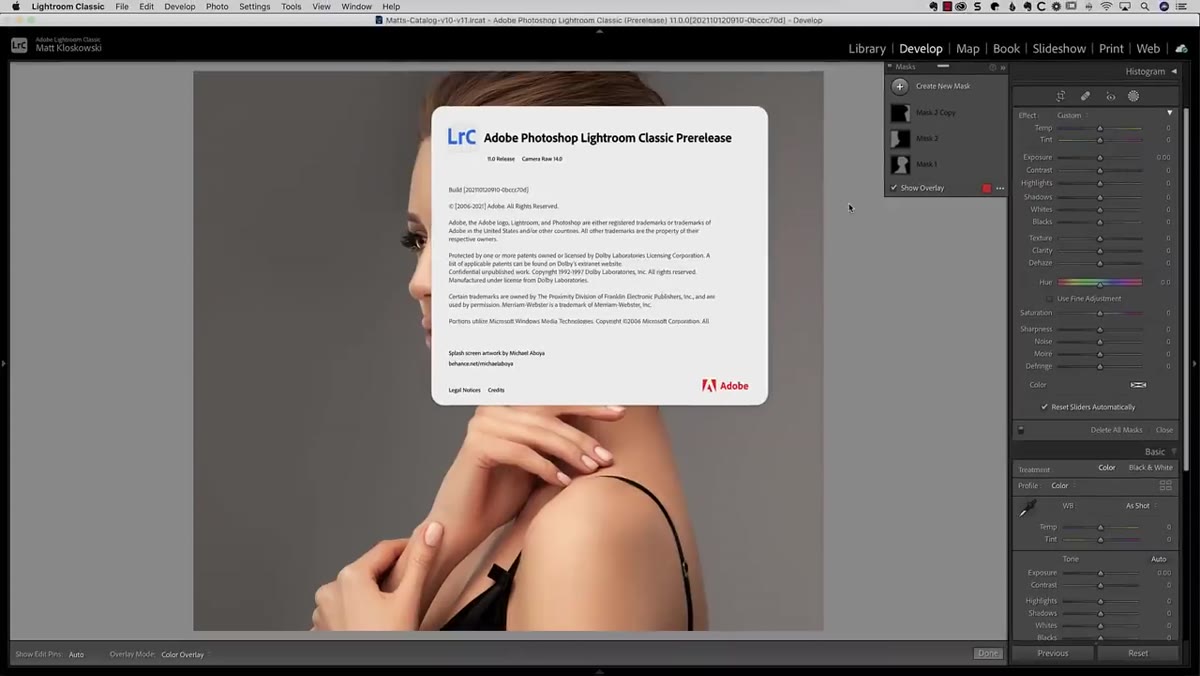The height and width of the screenshot is (676, 1200).
Task: Click the red overlay color swatch
Action: point(986,188)
